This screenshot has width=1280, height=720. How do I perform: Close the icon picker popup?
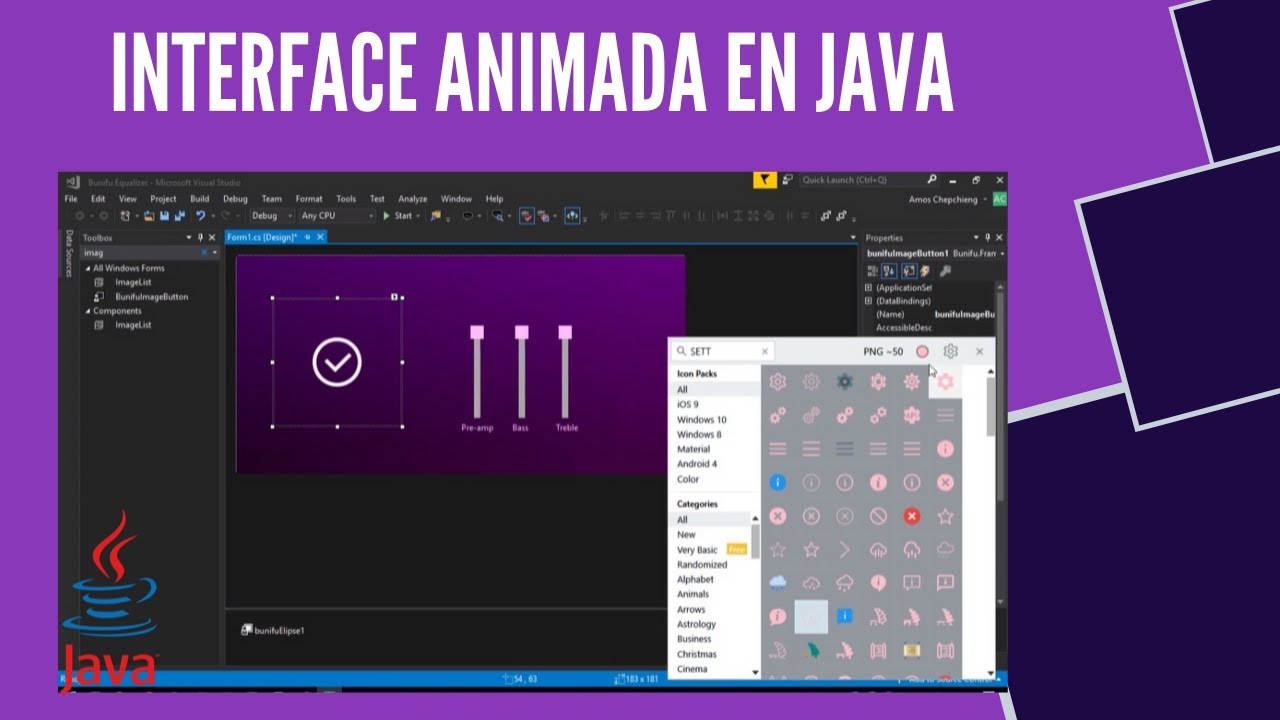point(979,352)
